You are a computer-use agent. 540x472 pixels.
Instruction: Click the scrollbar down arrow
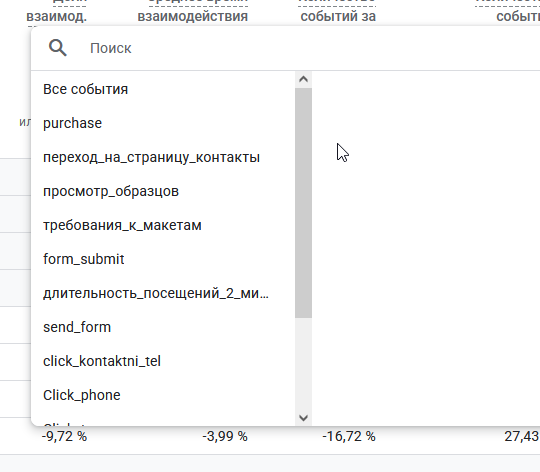[x=303, y=418]
